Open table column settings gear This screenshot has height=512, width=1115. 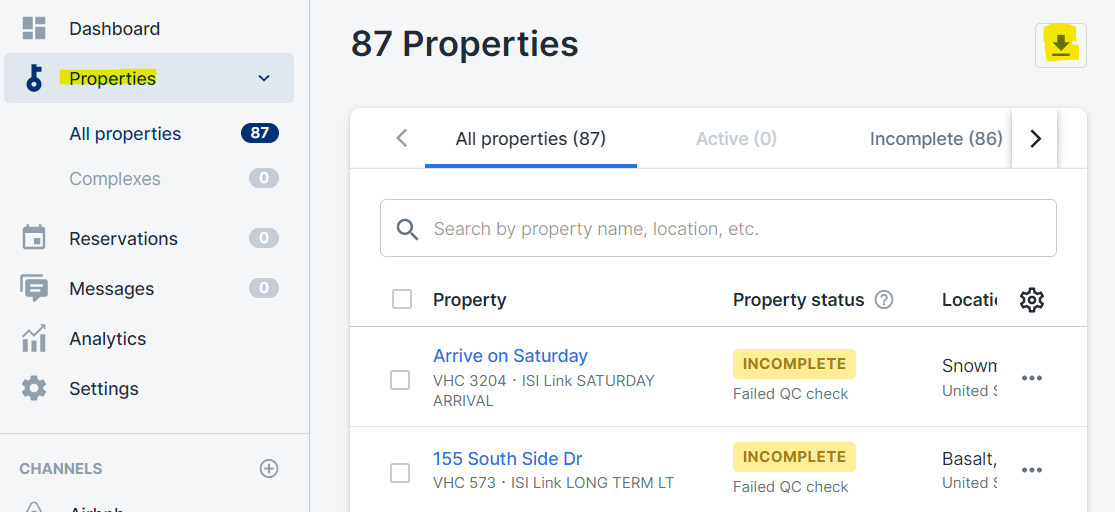[1031, 300]
